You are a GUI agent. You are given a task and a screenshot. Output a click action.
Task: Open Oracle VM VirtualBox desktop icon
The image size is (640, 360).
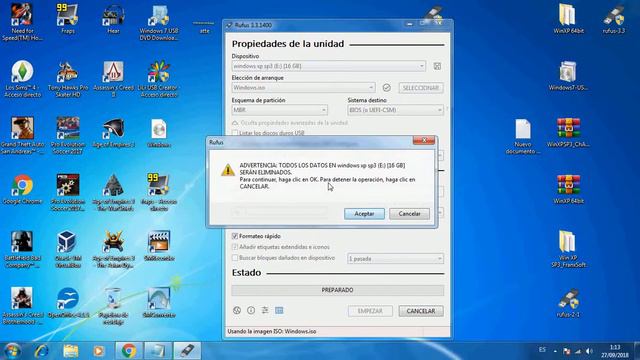(x=68, y=249)
